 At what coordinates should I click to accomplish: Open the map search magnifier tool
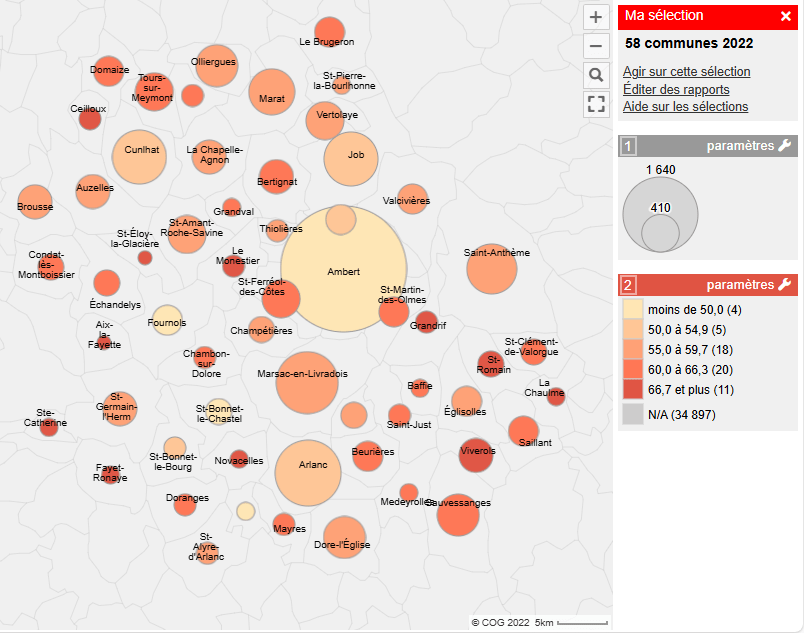coord(596,75)
